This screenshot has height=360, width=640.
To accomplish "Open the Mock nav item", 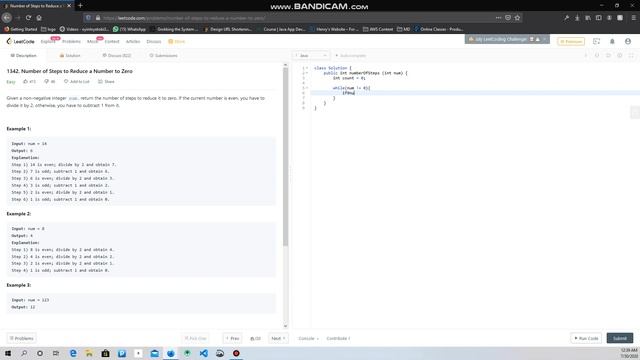I will pos(92,41).
